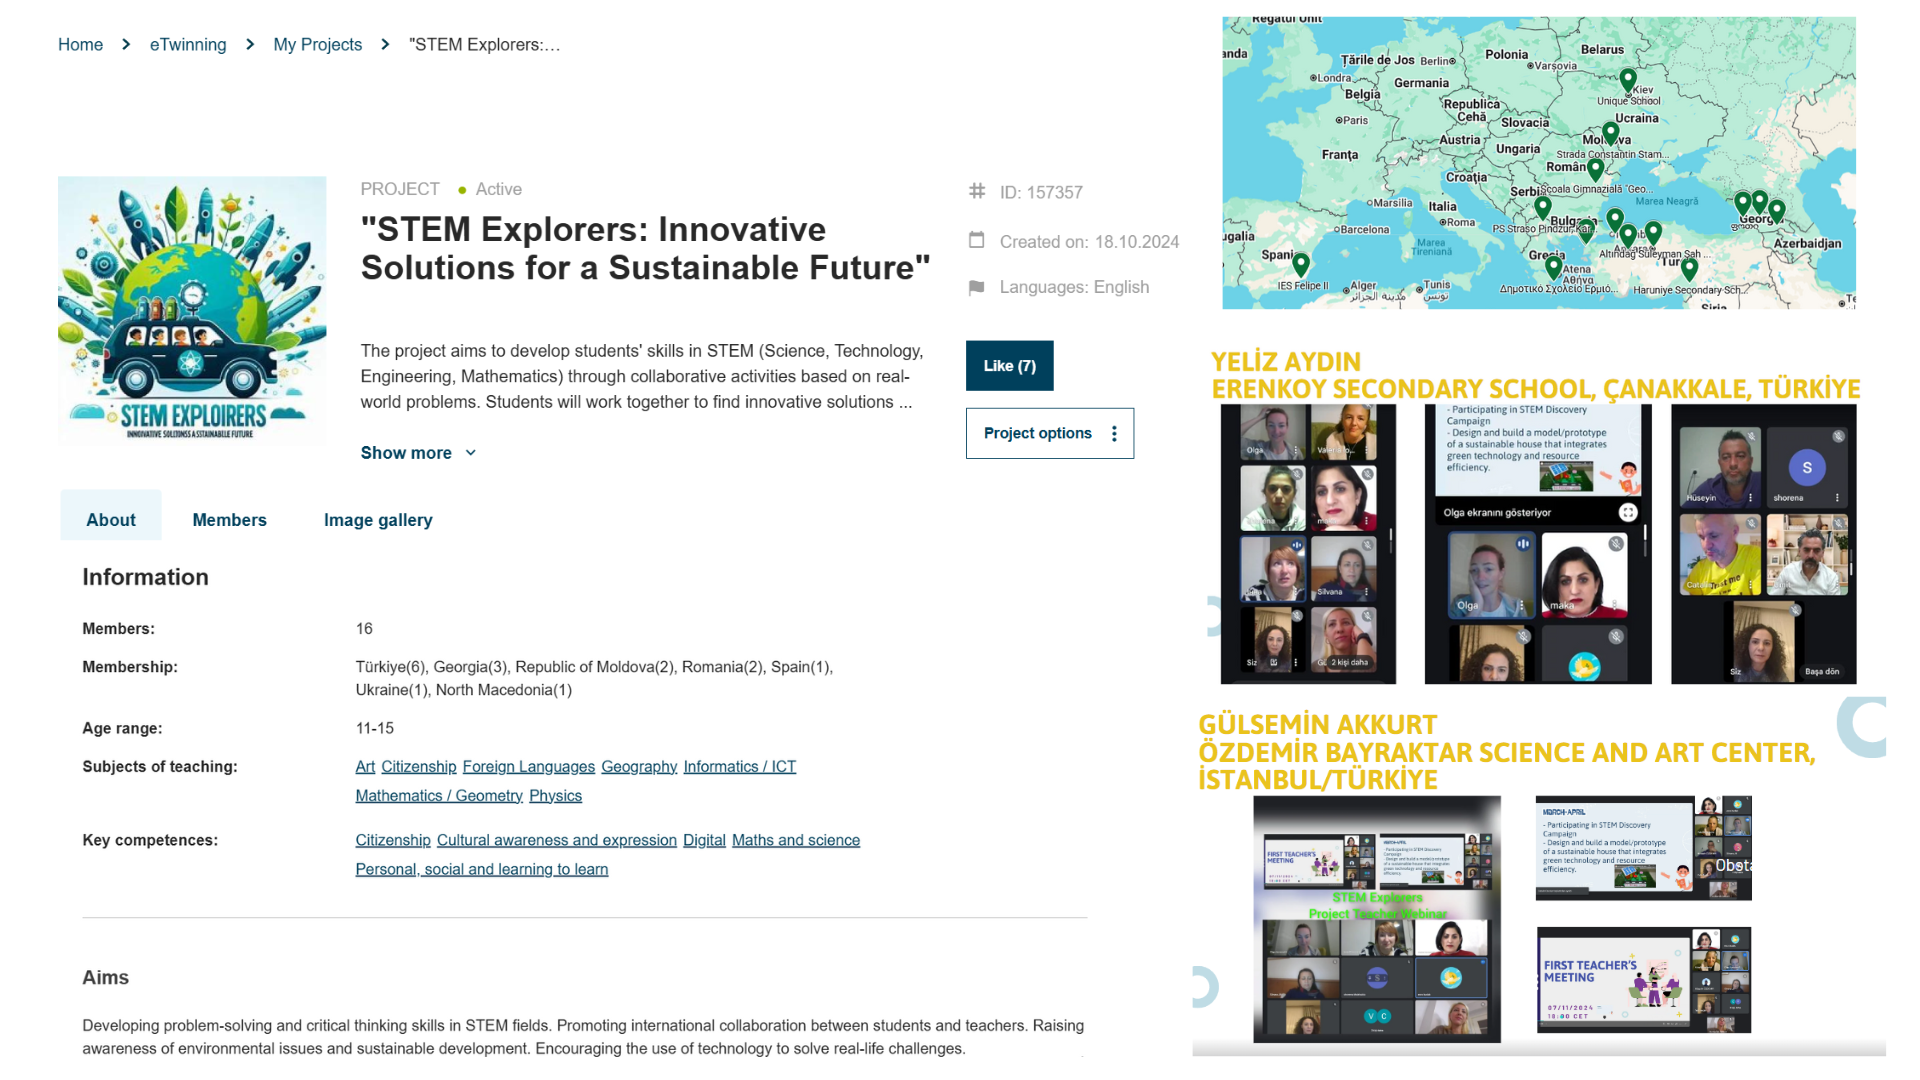The height and width of the screenshot is (1080, 1920).
Task: Click the hashtag icon beside project ID
Action: pos(977,191)
